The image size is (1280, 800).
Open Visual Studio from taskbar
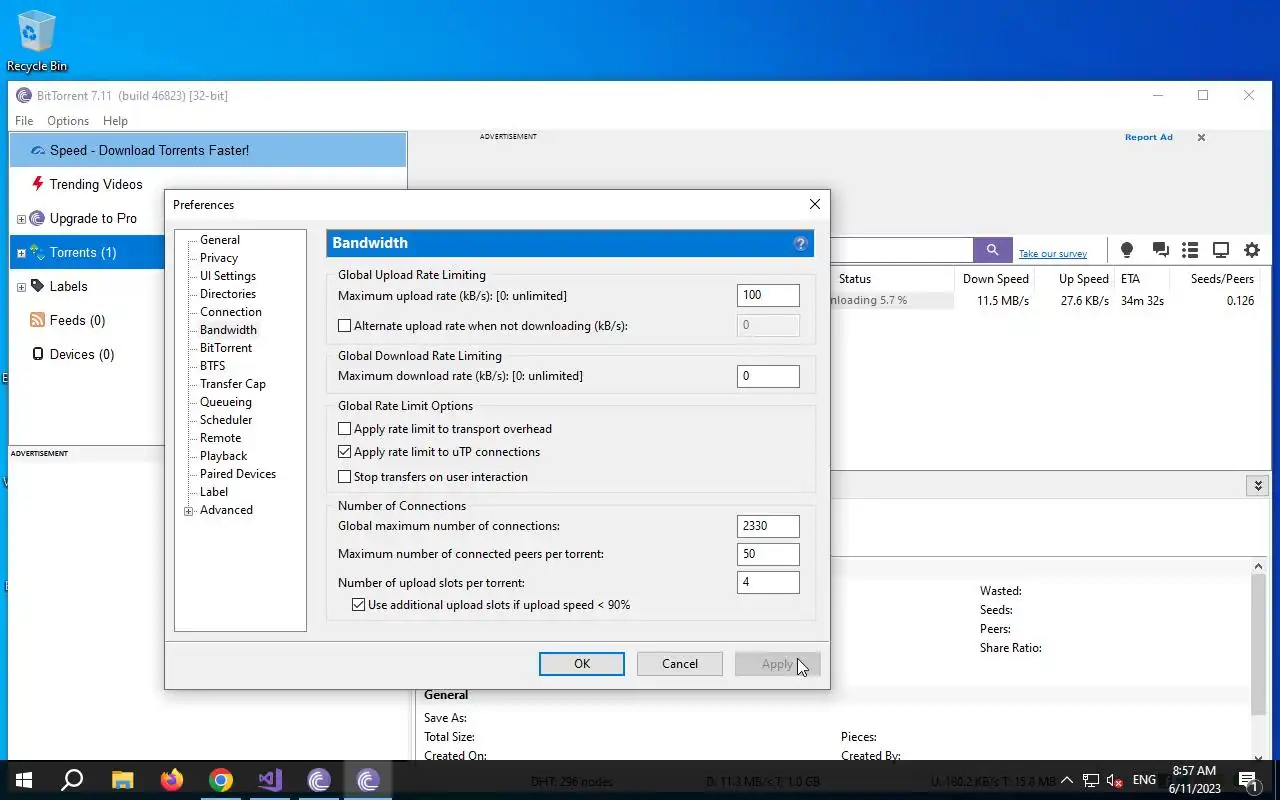[x=270, y=780]
